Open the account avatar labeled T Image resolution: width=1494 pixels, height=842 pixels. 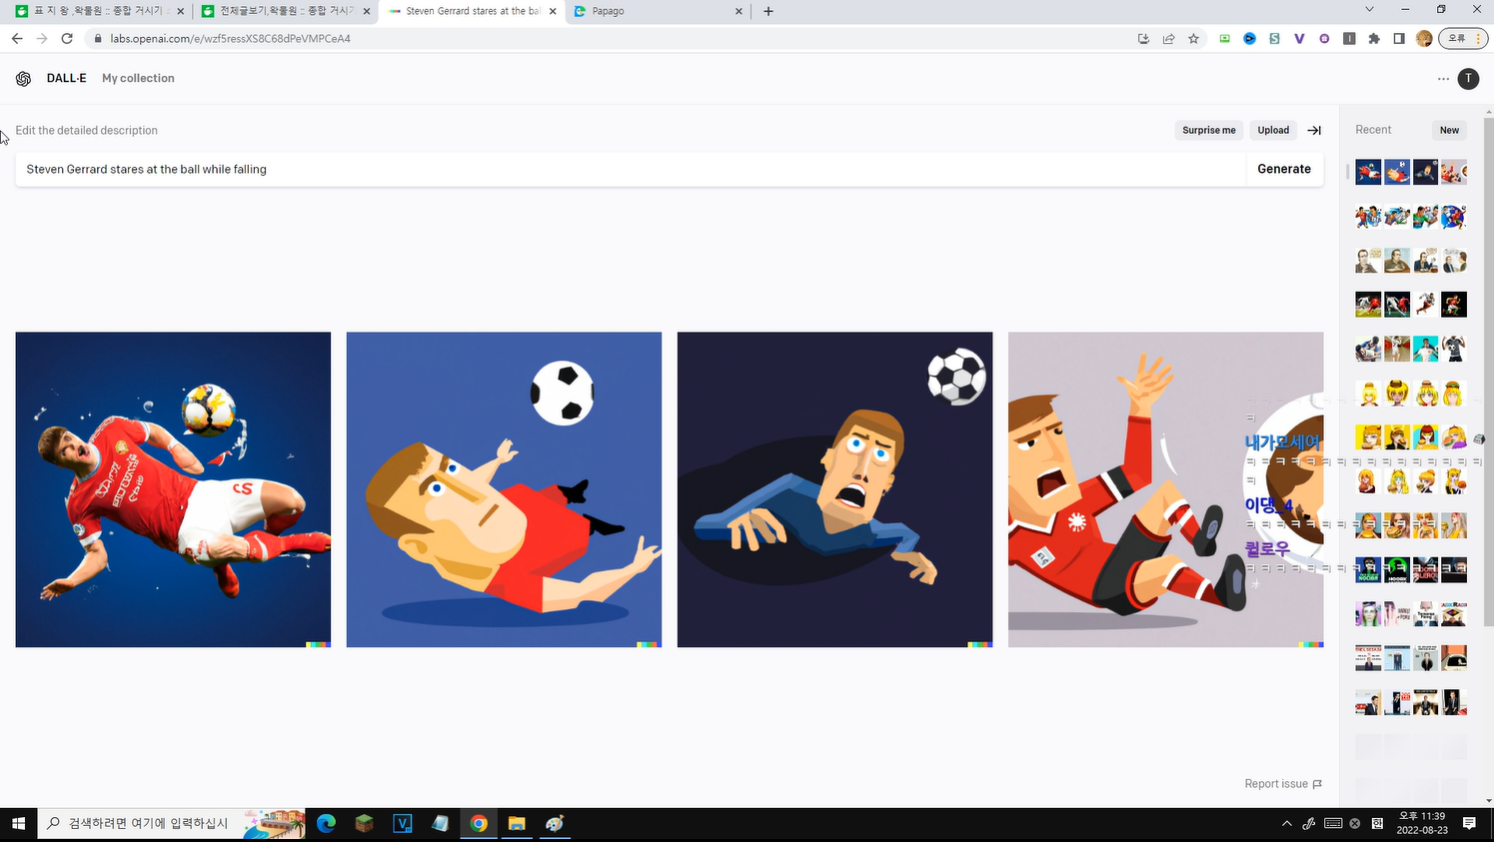tap(1468, 78)
